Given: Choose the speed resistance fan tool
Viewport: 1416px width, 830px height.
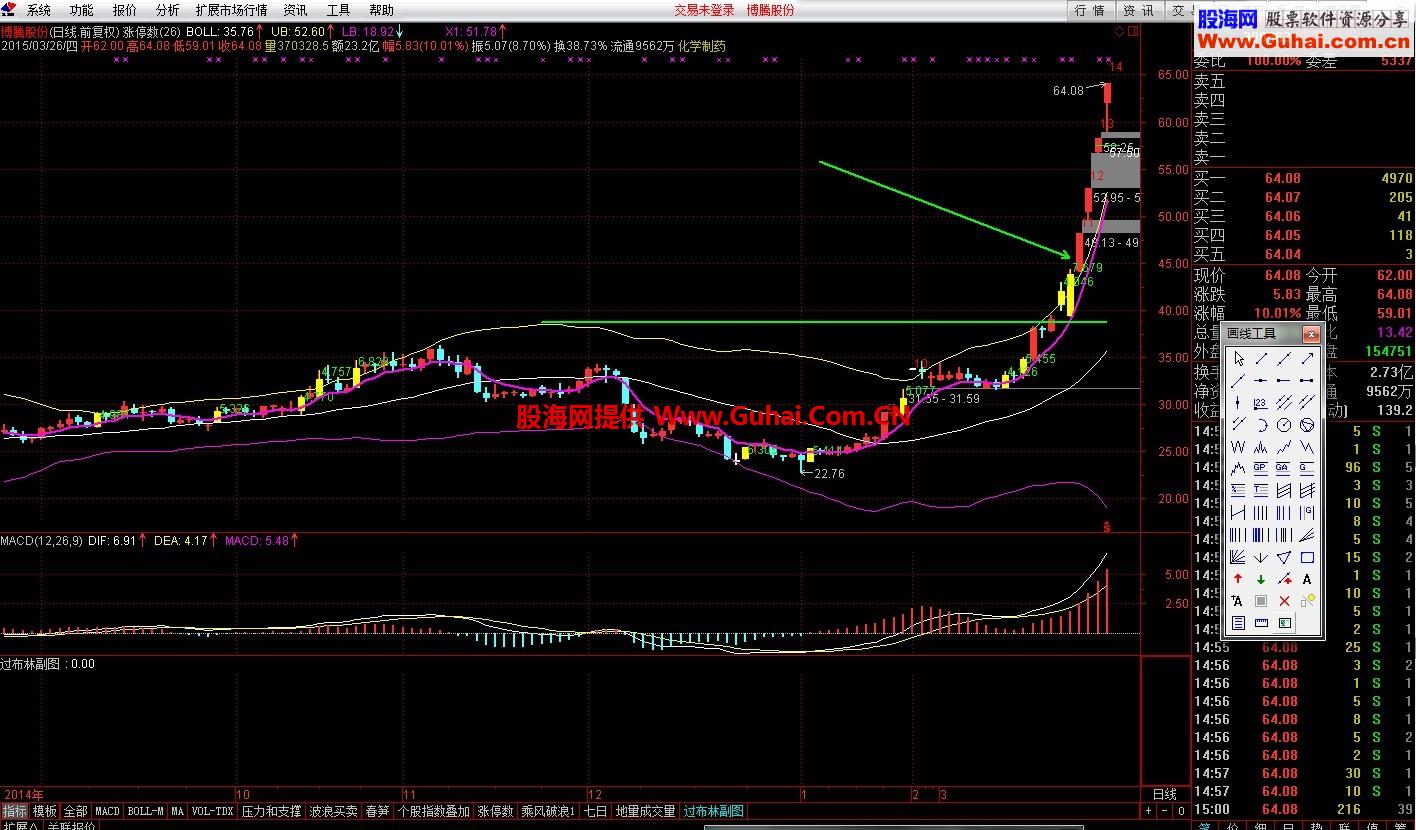Looking at the screenshot, I should (x=1307, y=535).
